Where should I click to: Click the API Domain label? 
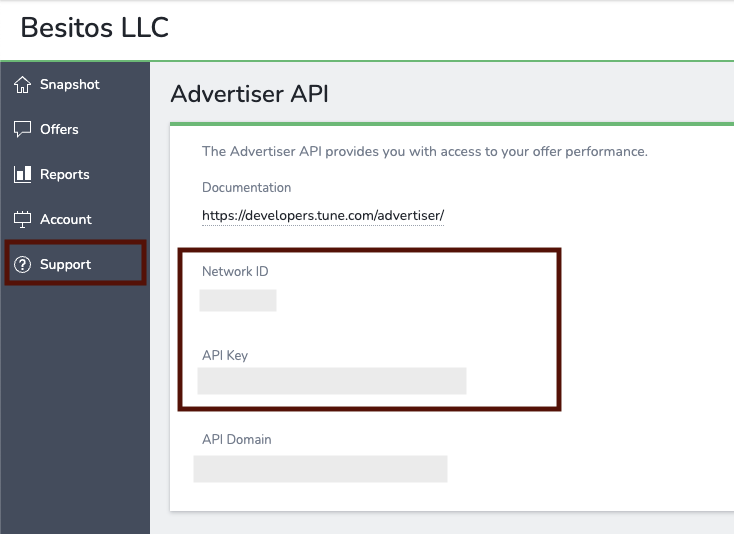point(236,439)
